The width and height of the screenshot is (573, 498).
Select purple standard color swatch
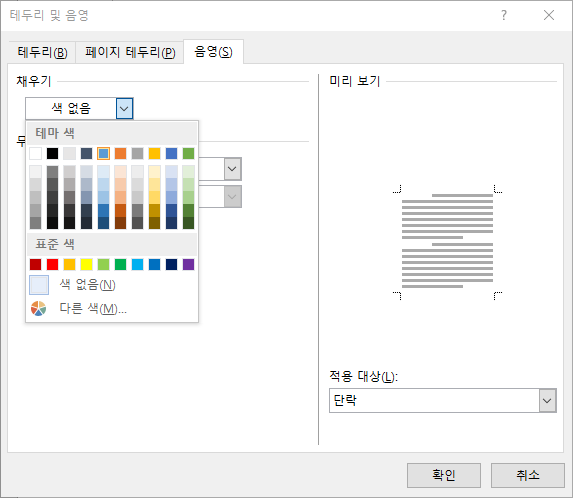coord(189,264)
